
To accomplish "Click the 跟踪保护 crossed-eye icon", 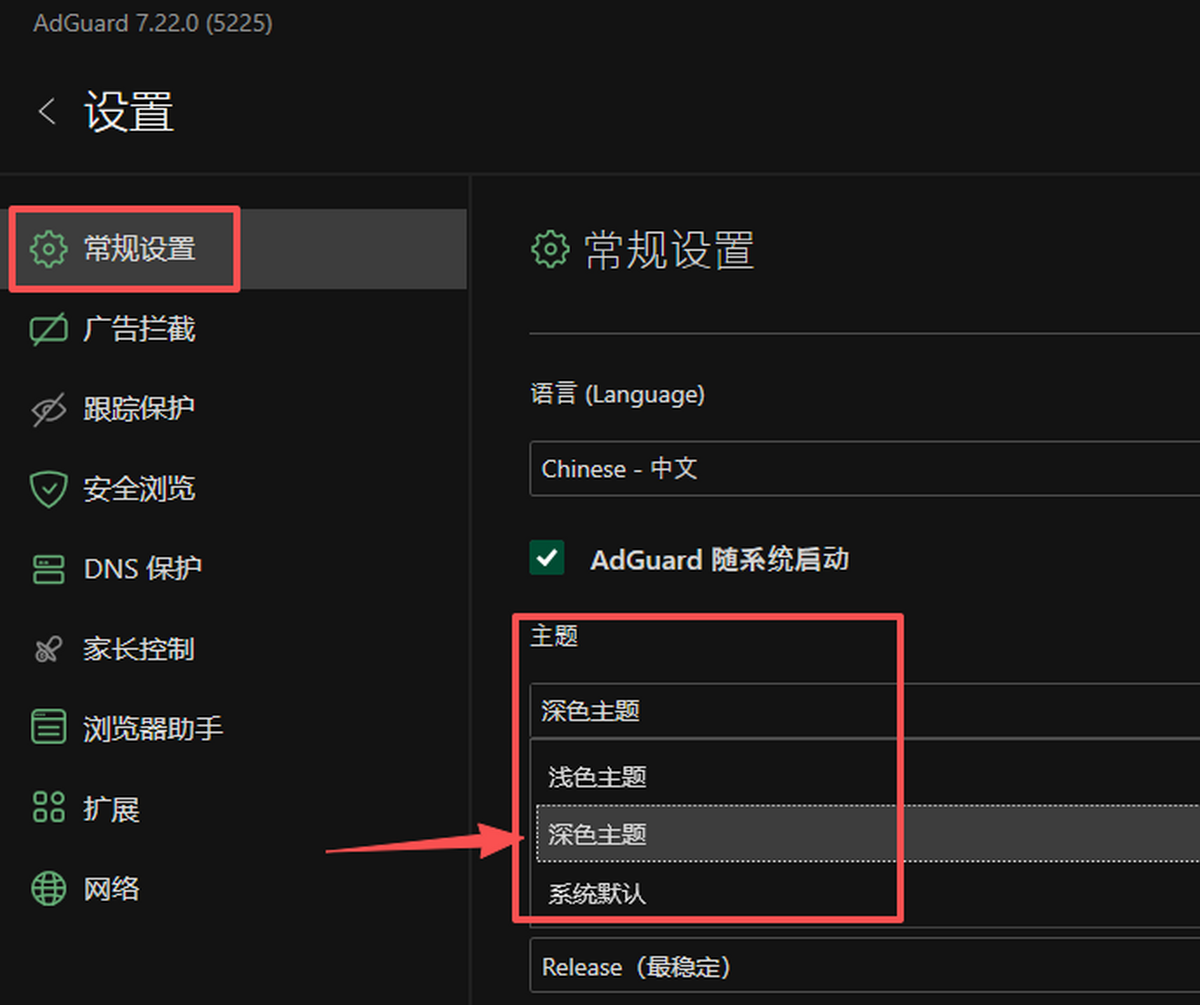I will coord(48,409).
